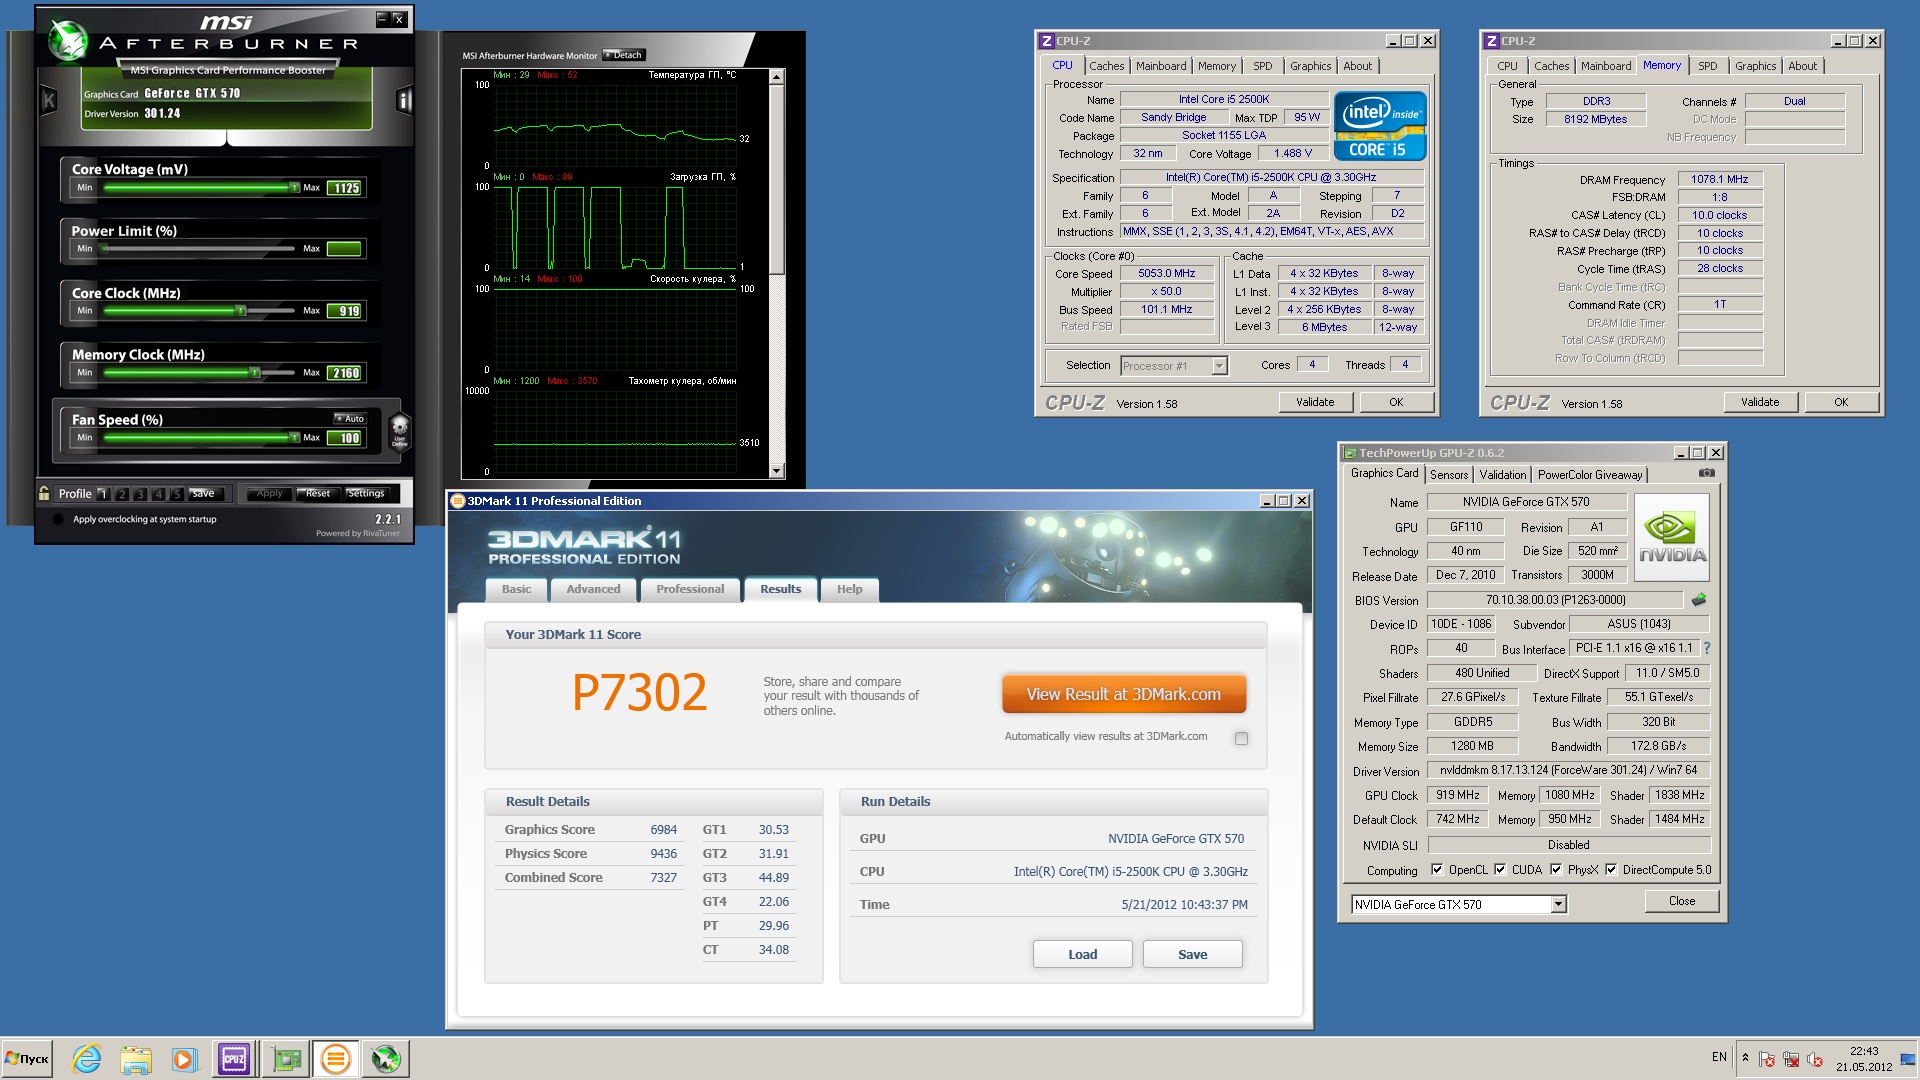Viewport: 1920px width, 1080px height.
Task: Click the GPU-Z screenshot camera icon
Action: coord(1707,473)
